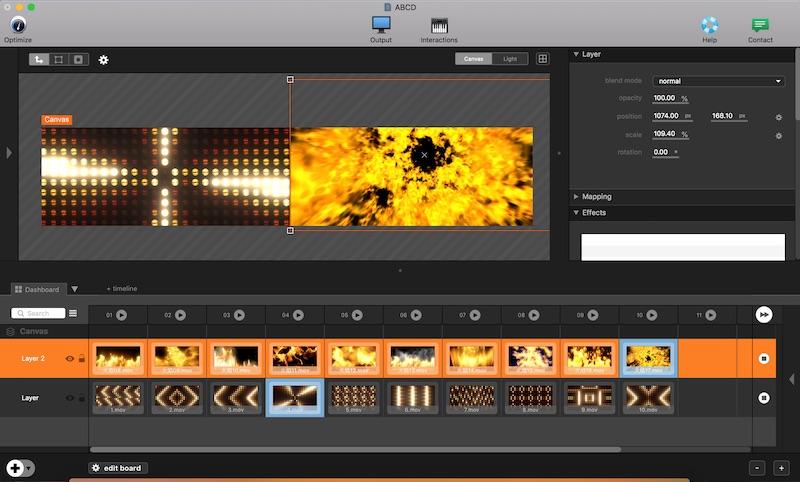Play column 08
The width and height of the screenshot is (800, 482).
pyautogui.click(x=534, y=315)
